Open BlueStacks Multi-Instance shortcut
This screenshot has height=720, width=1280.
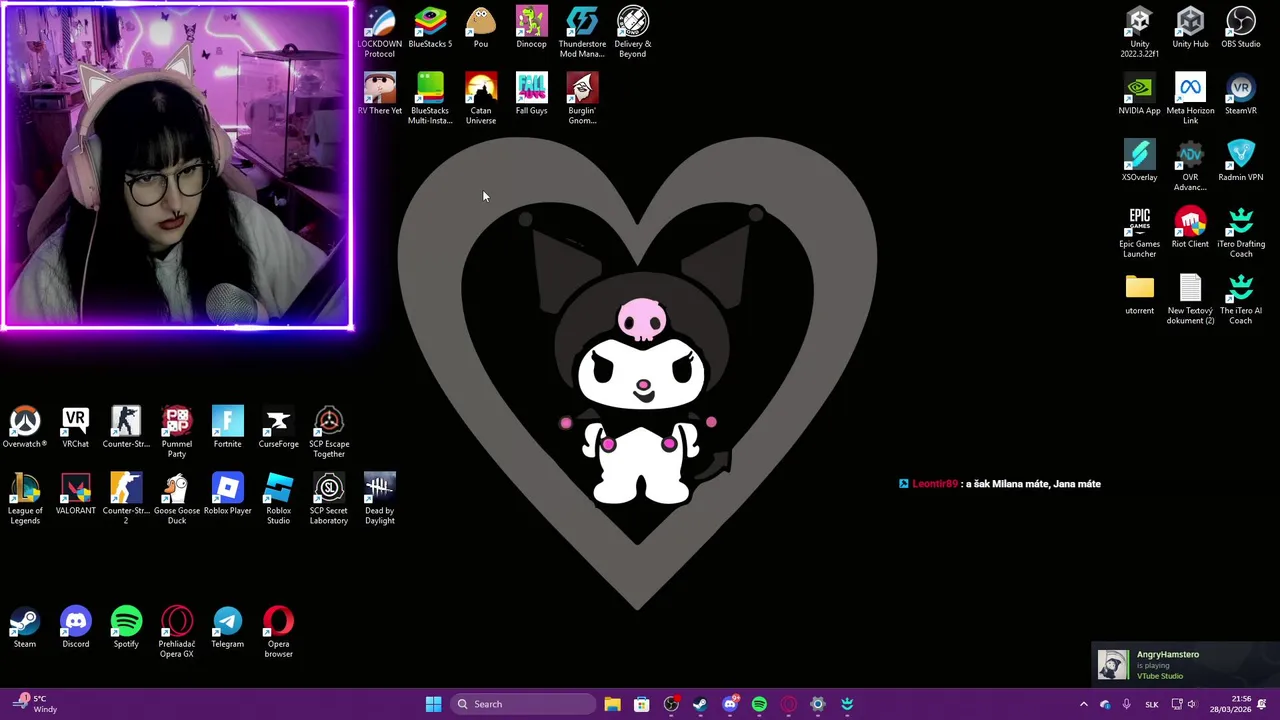pyautogui.click(x=430, y=99)
